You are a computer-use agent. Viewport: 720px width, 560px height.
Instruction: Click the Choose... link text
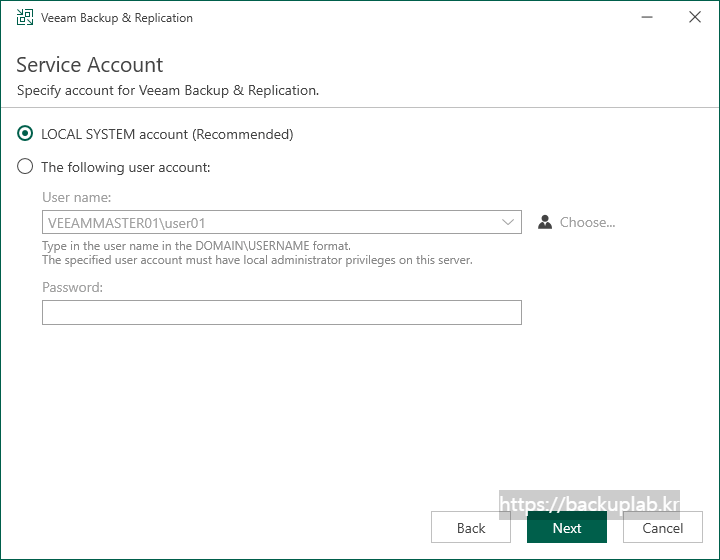(587, 223)
